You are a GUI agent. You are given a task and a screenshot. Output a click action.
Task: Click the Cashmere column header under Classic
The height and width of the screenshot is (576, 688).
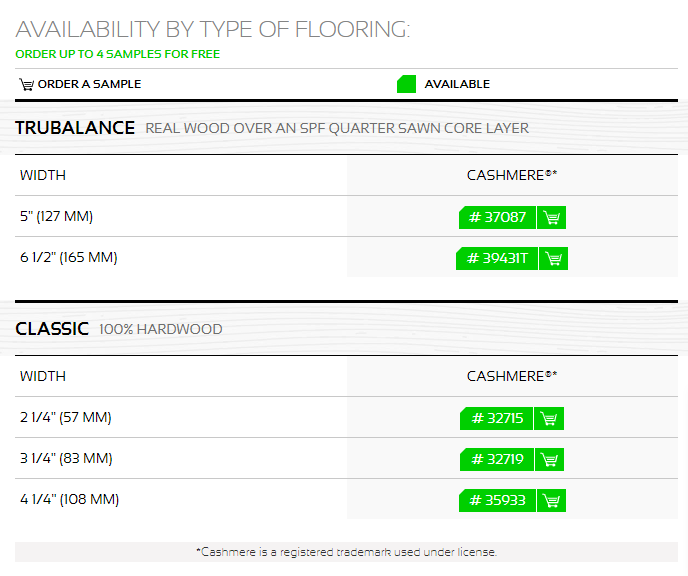click(512, 376)
